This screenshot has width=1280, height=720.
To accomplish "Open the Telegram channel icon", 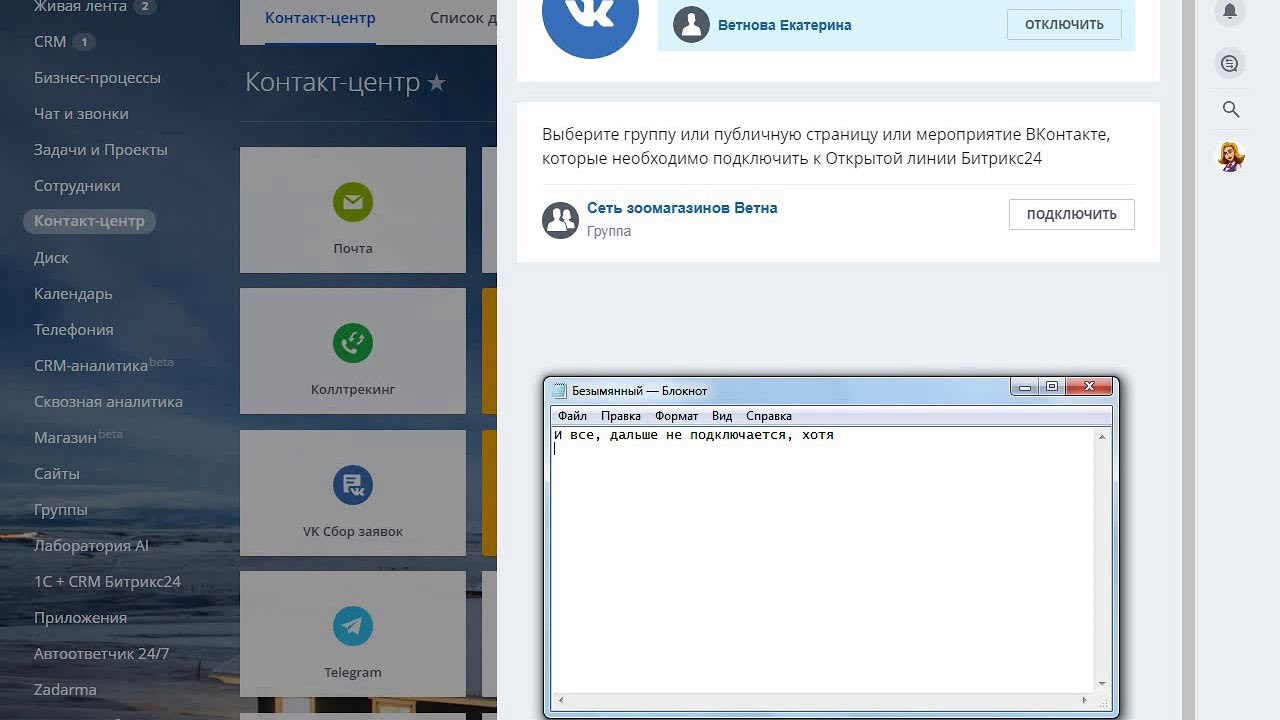I will [x=353, y=626].
